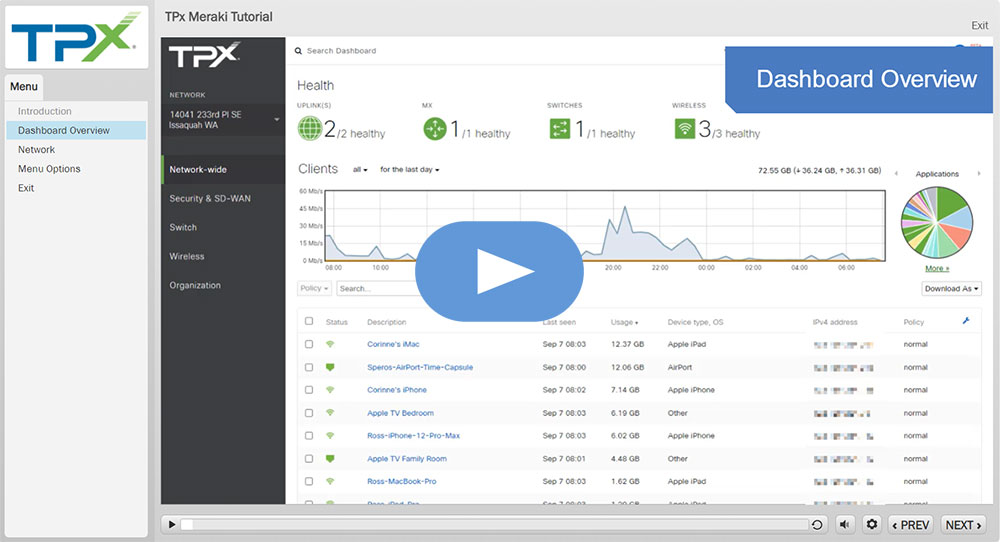This screenshot has height=542, width=1000.
Task: Click the large play button overlay
Action: 499,271
